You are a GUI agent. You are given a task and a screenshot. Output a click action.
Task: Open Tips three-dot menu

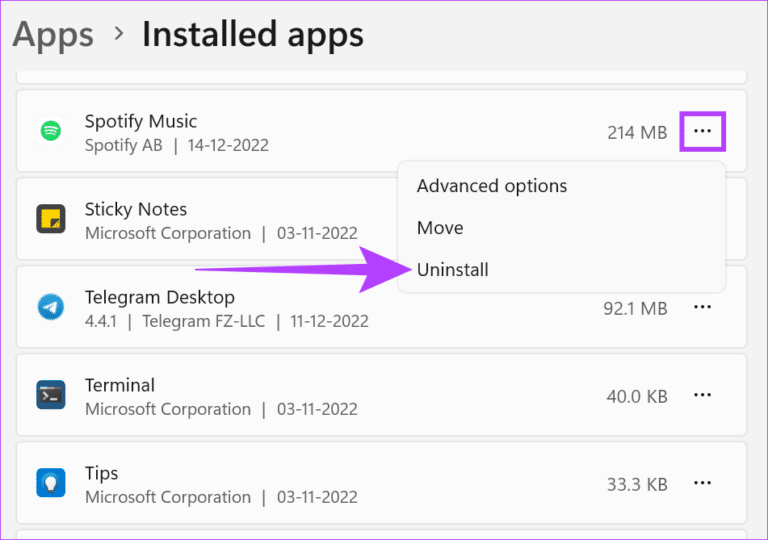pyautogui.click(x=702, y=483)
